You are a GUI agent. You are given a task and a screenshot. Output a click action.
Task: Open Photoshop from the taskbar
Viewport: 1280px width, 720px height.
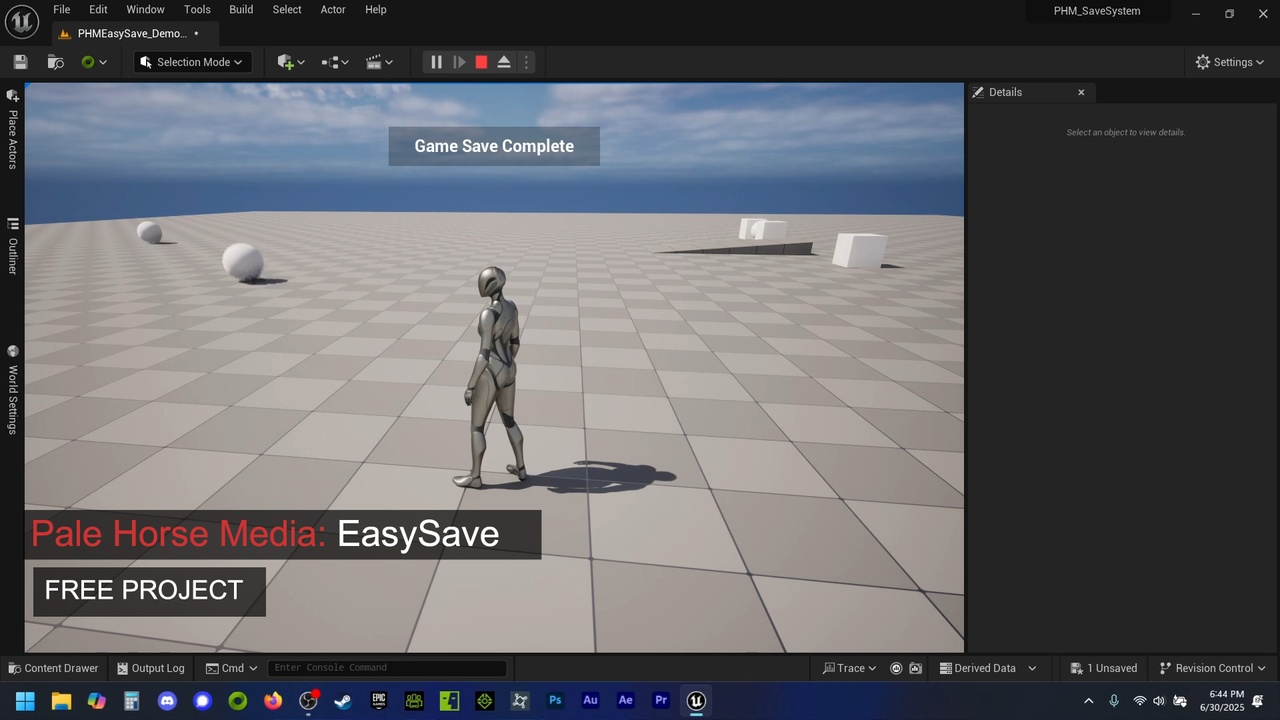point(555,701)
